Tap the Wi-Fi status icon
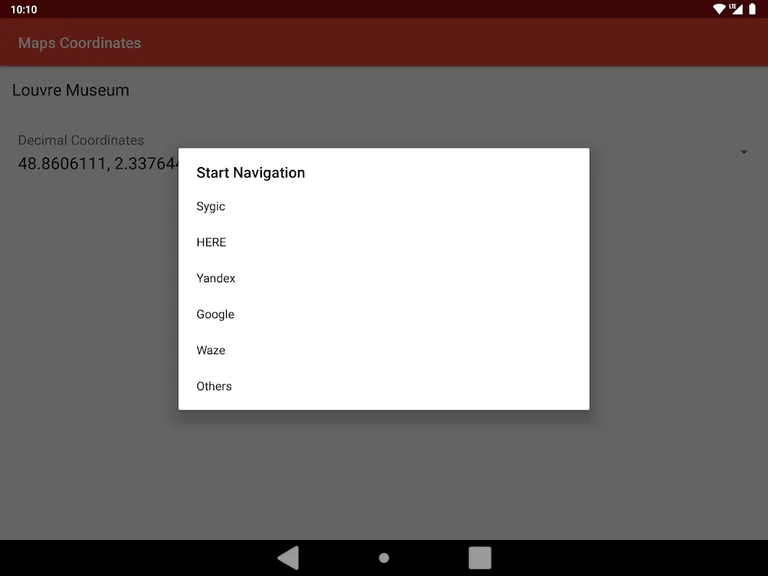Viewport: 768px width, 576px height. 719,9
